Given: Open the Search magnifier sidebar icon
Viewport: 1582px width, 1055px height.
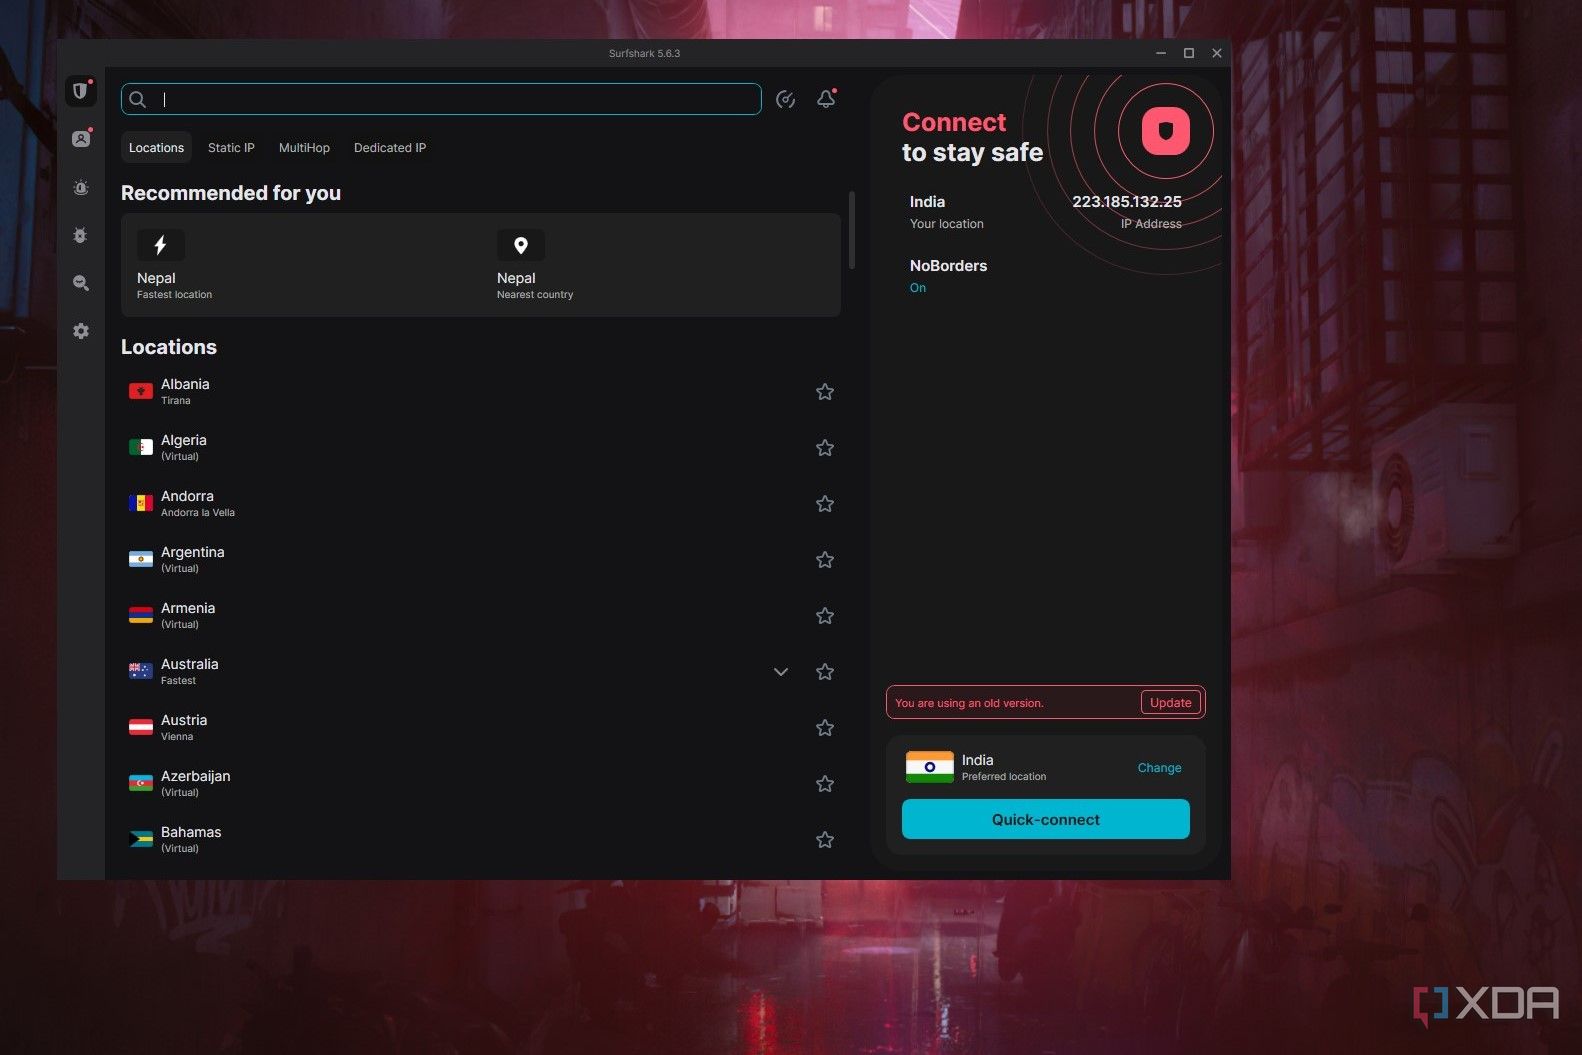Looking at the screenshot, I should pos(81,283).
